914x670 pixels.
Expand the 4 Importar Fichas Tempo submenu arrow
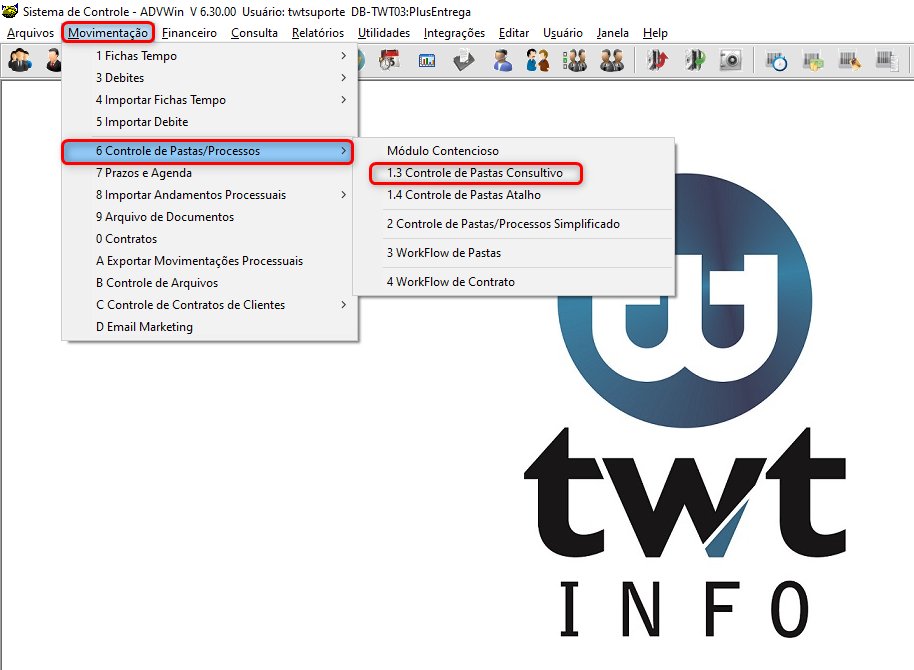tap(343, 100)
